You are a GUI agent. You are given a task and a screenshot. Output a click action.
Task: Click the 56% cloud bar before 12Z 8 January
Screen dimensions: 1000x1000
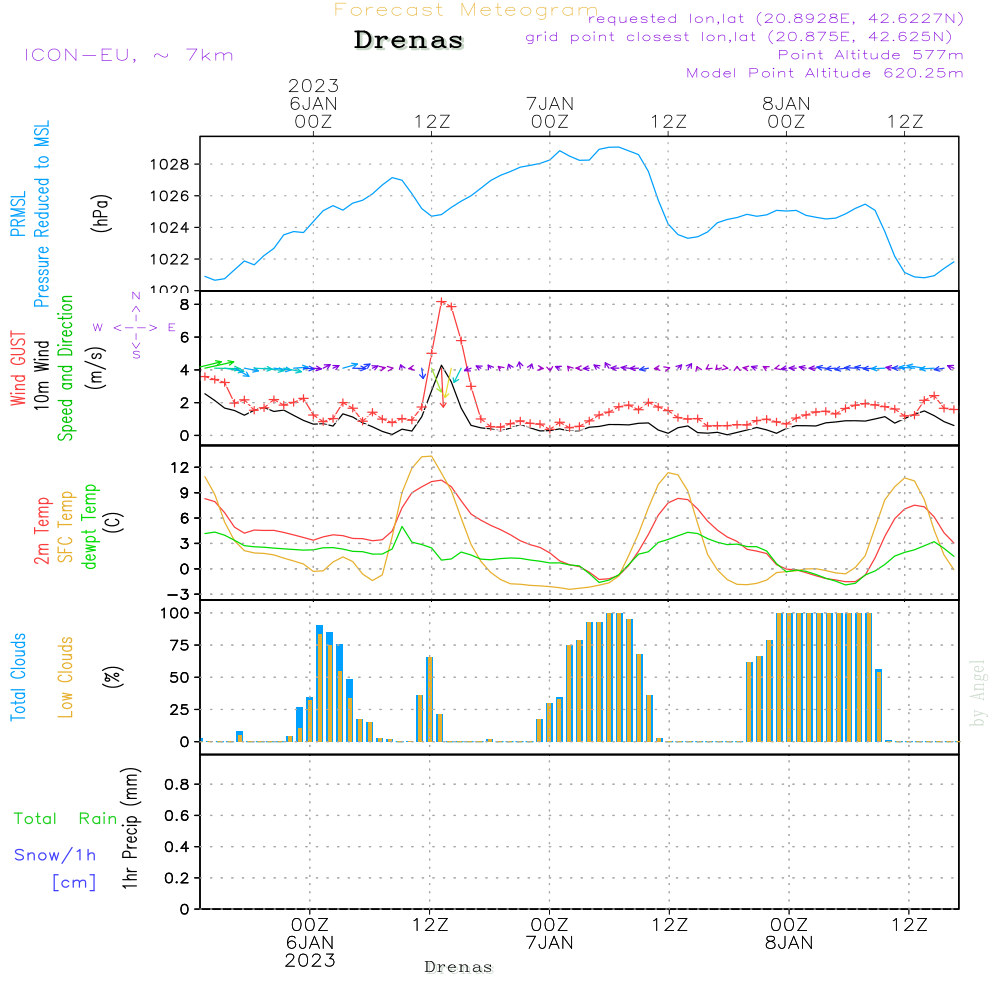coord(878,705)
